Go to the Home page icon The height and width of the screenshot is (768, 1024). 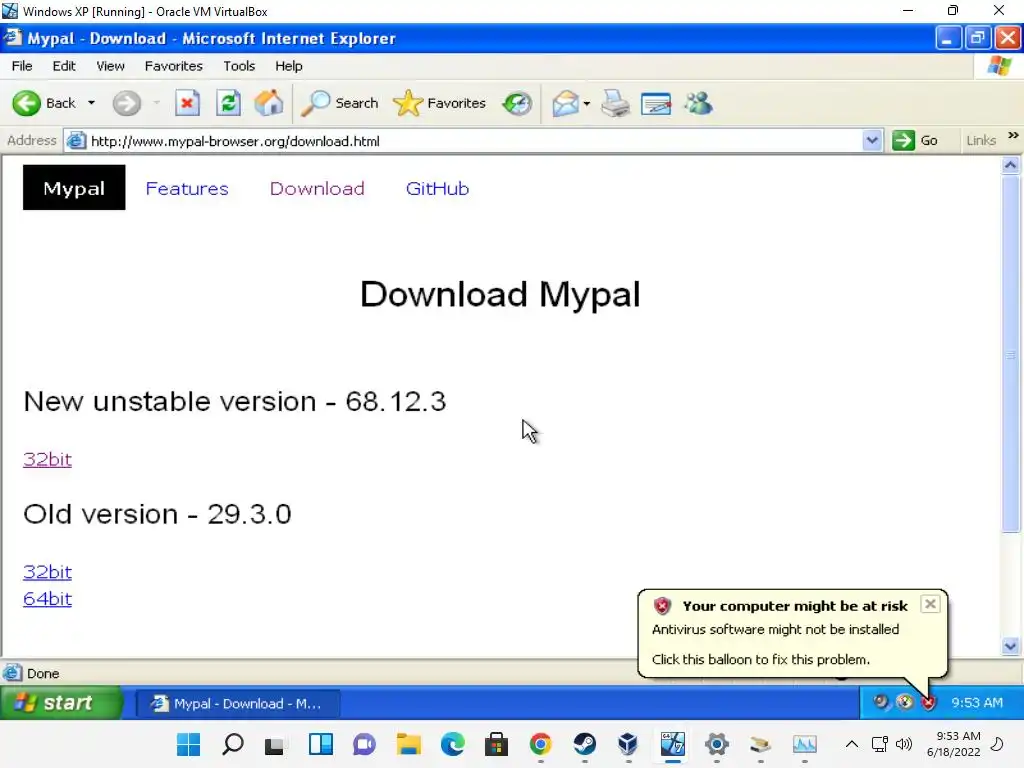click(269, 103)
